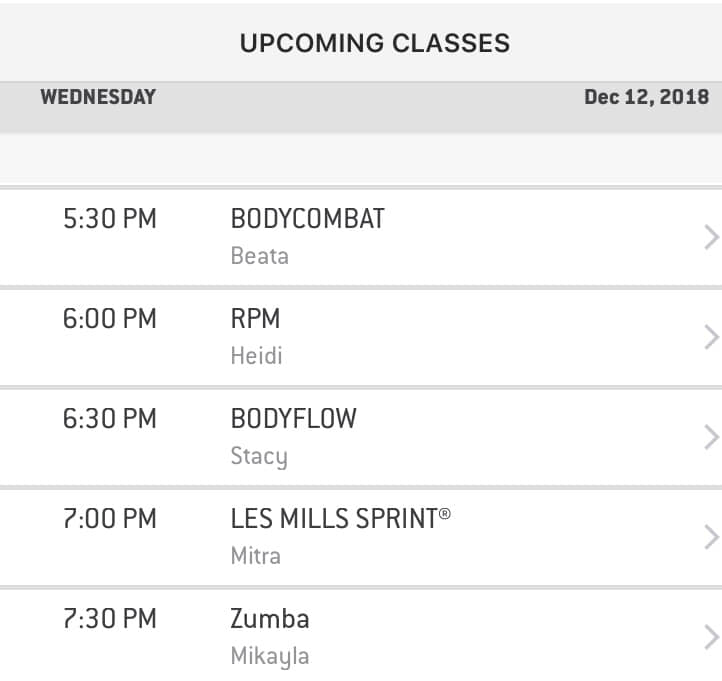Click the Upcoming Classes header title
The height and width of the screenshot is (681, 722).
pos(374,43)
